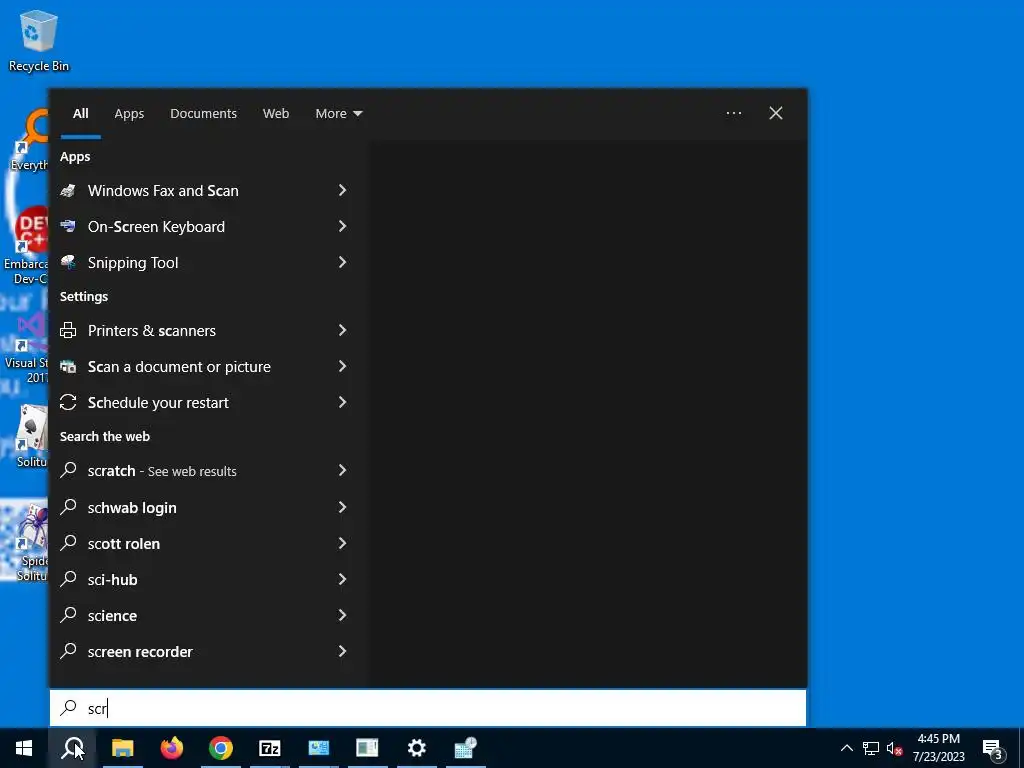This screenshot has width=1024, height=768.
Task: Expand On-Screen Keyboard details arrow
Action: pos(342,226)
